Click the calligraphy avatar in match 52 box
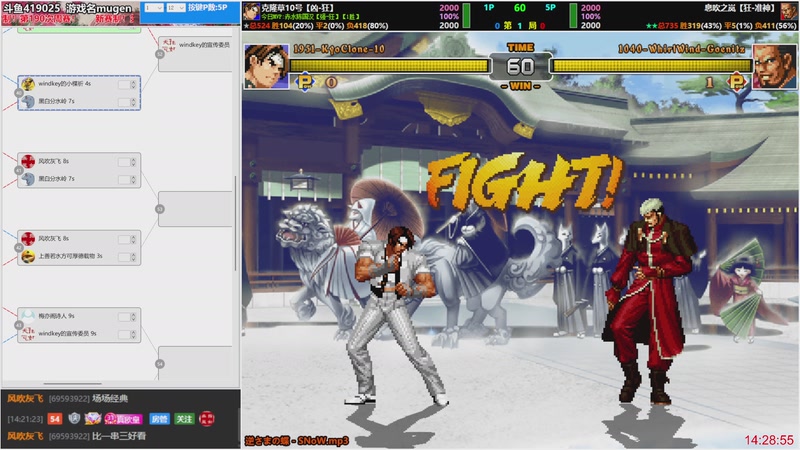Screen dimensions: 800x450 pos(169,45)
